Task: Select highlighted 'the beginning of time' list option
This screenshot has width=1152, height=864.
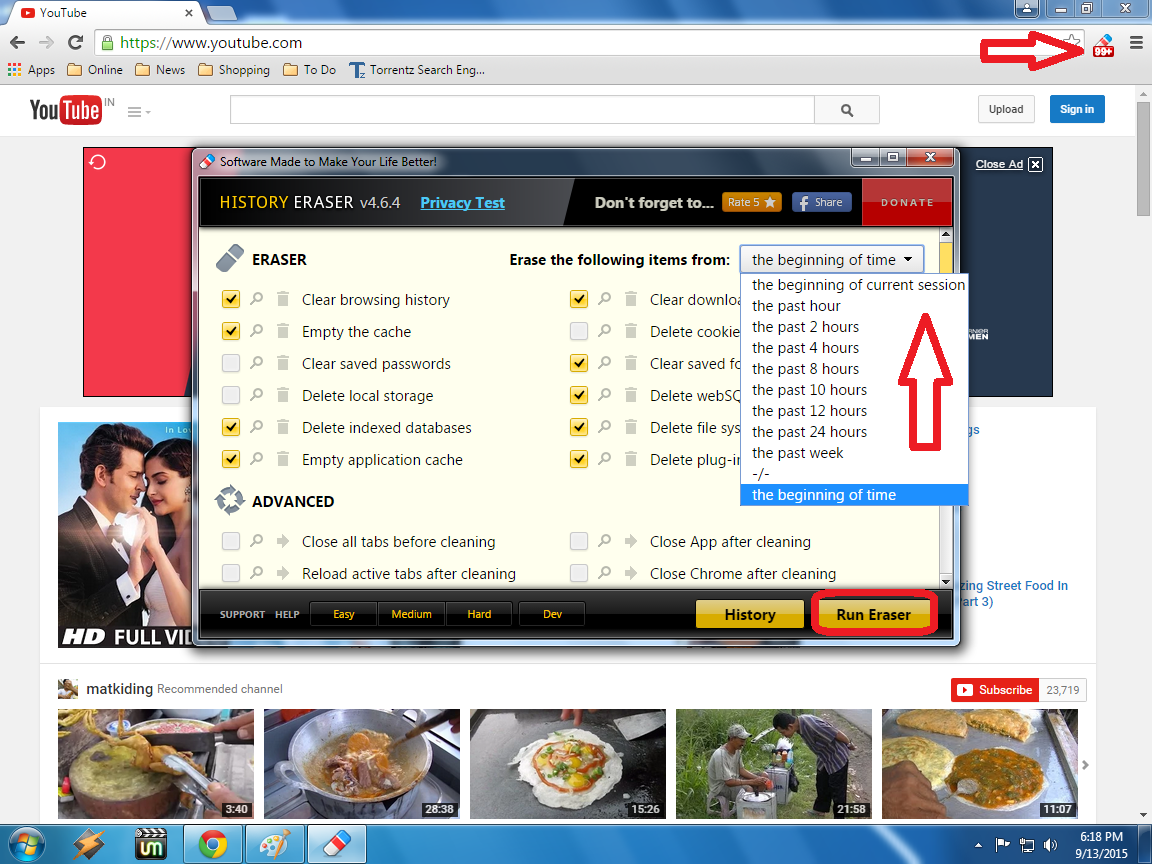Action: pos(854,495)
